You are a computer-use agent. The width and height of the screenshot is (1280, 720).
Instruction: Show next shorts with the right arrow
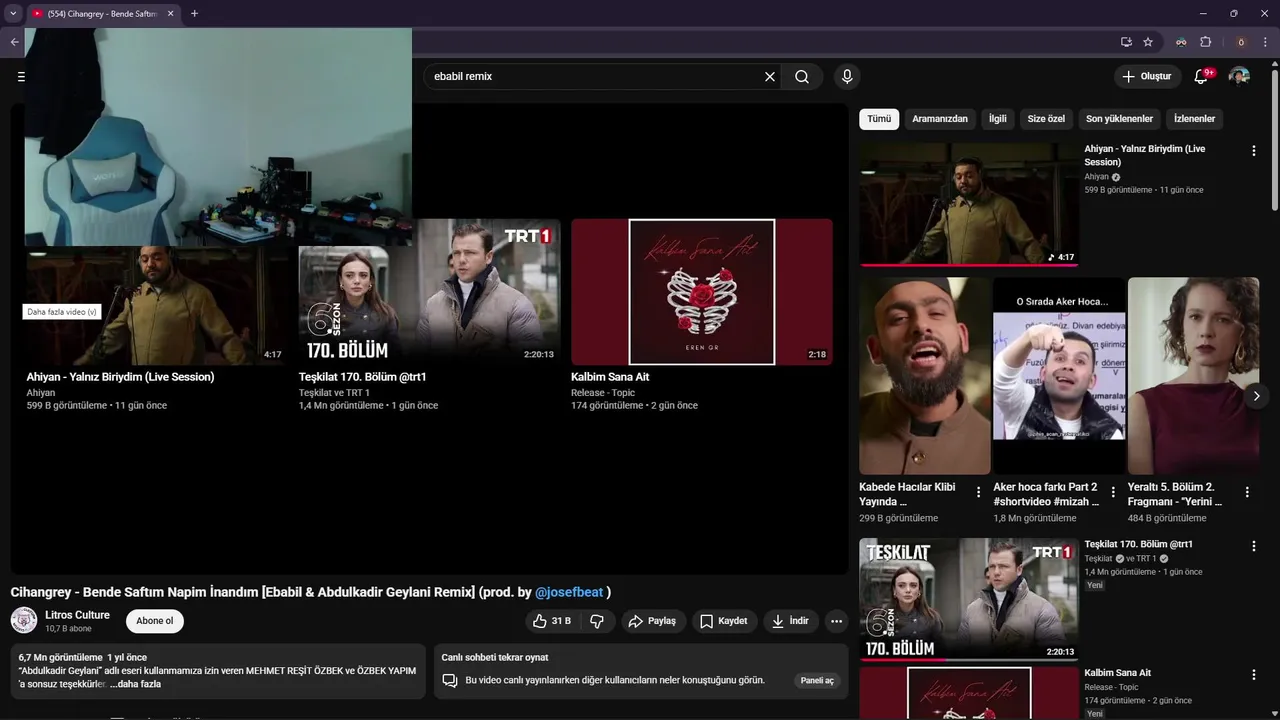(x=1256, y=396)
